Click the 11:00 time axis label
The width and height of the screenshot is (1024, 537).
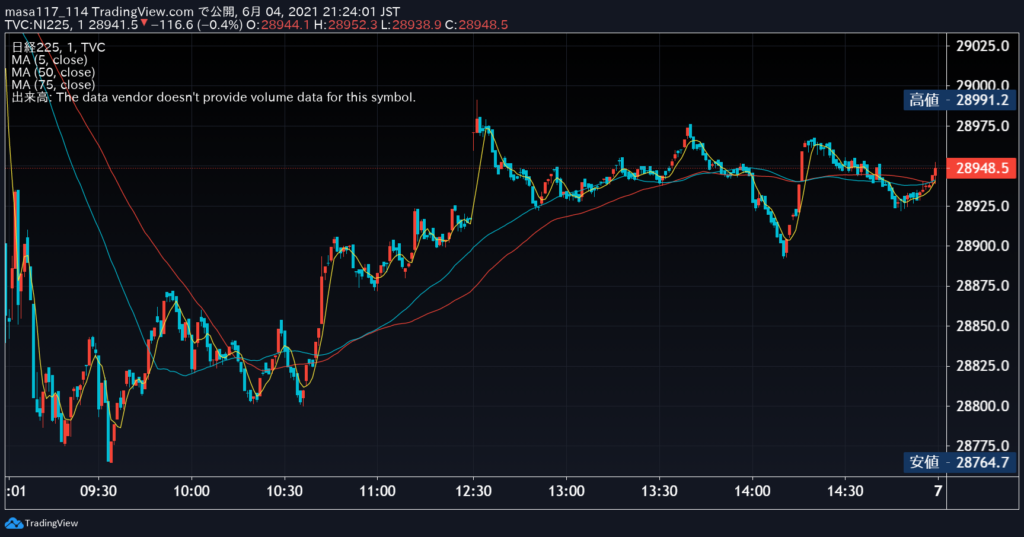point(377,491)
